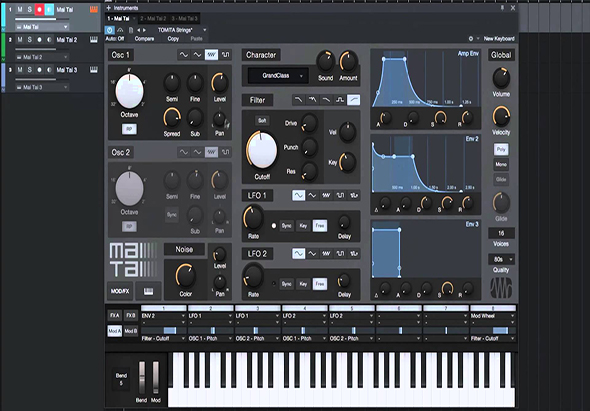The width and height of the screenshot is (590, 411).
Task: Mute the Mai Tai 2 track
Action: tap(20, 40)
